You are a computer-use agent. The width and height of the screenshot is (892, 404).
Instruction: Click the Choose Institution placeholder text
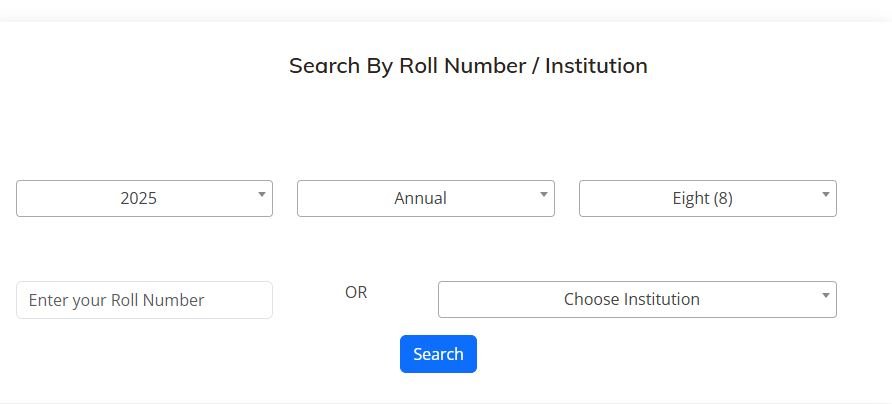631,299
